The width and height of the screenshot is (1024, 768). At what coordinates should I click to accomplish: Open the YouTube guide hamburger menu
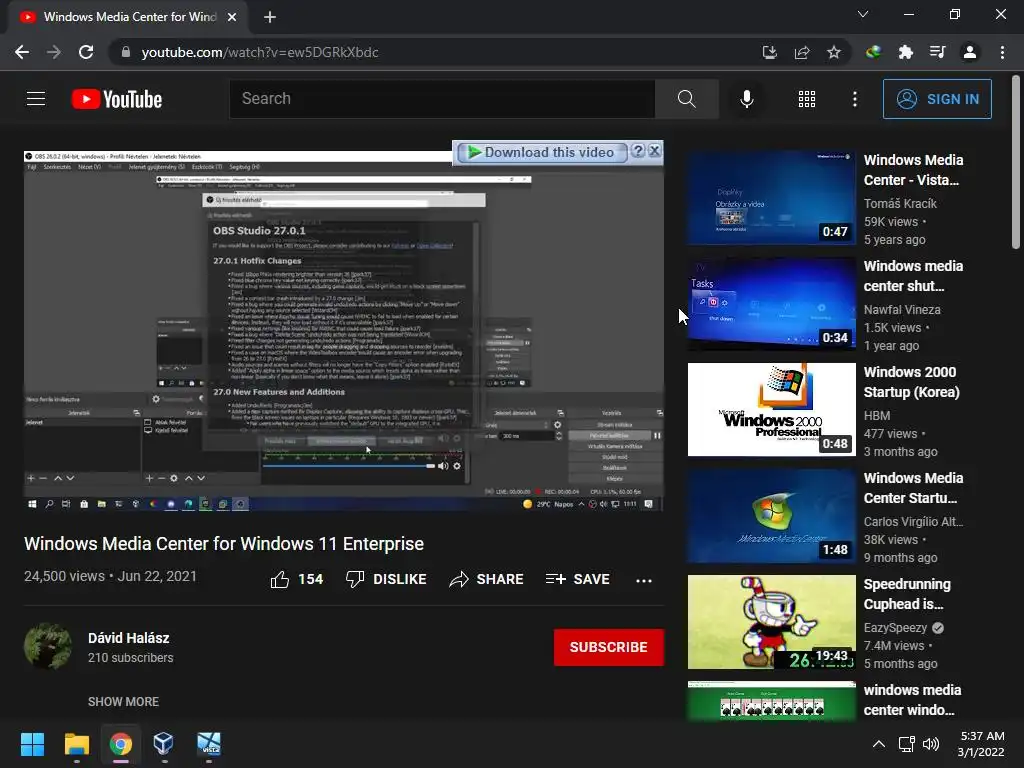tap(36, 99)
